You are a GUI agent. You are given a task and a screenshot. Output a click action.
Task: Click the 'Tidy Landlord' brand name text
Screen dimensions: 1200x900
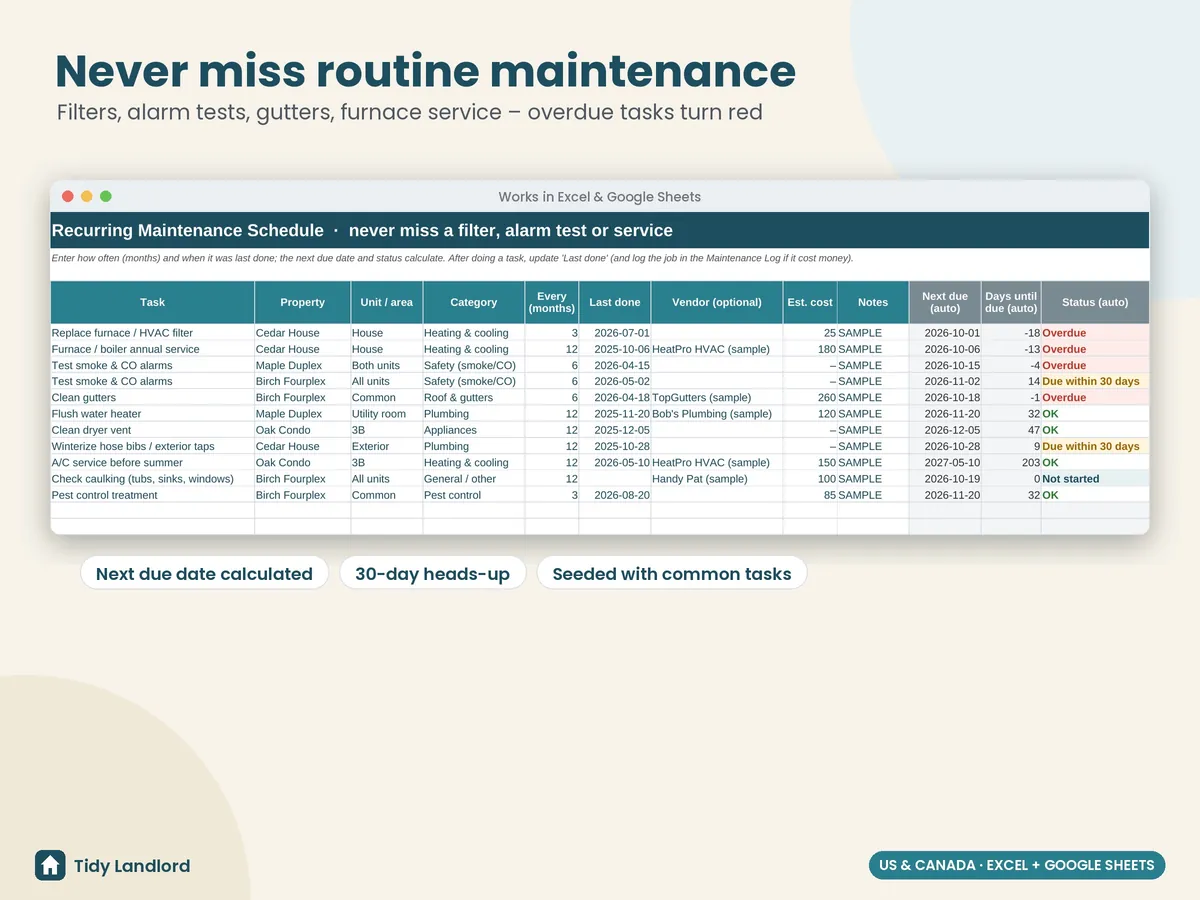[132, 866]
